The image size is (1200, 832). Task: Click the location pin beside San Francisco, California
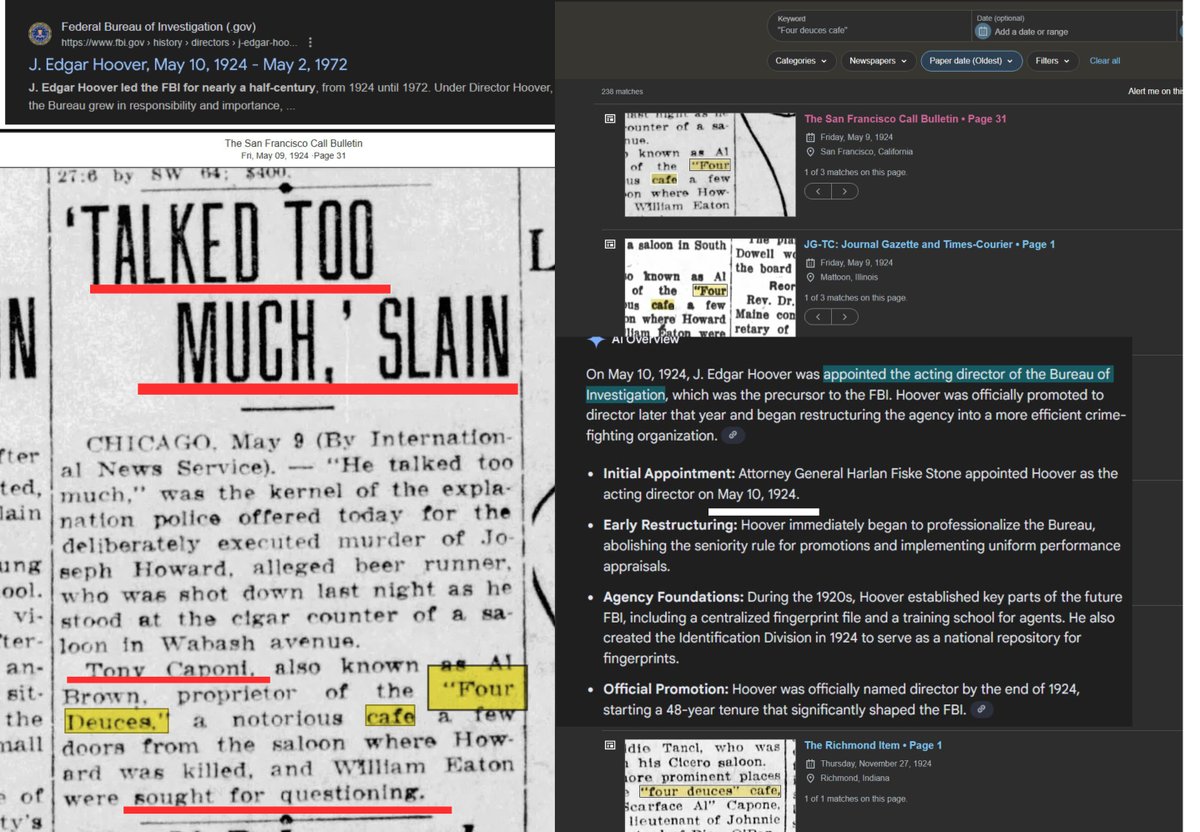[x=810, y=152]
